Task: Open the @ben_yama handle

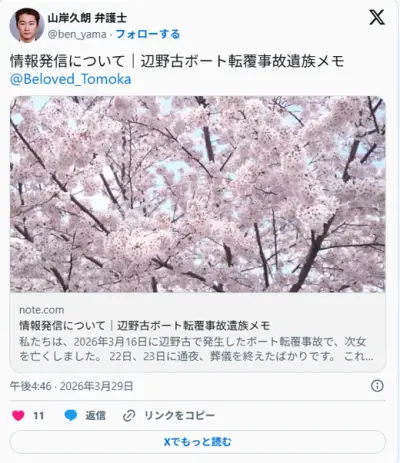Action: point(77,34)
